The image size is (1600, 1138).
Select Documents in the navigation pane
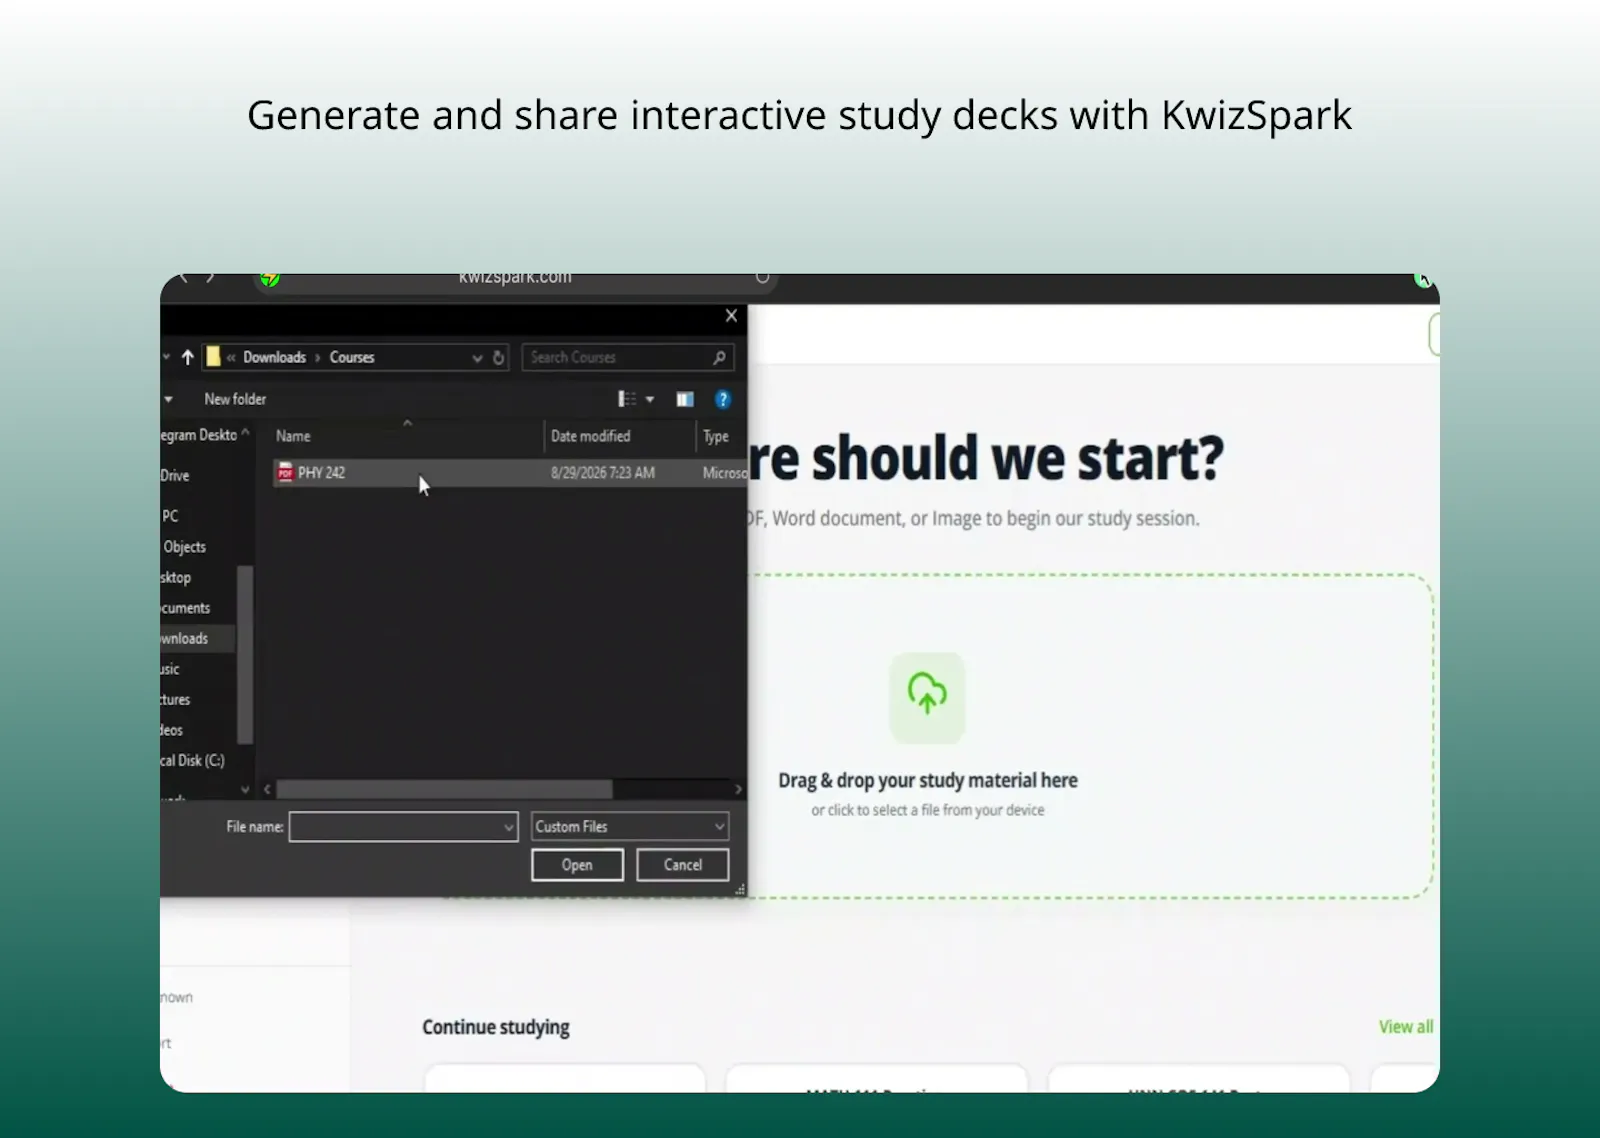pyautogui.click(x=185, y=608)
